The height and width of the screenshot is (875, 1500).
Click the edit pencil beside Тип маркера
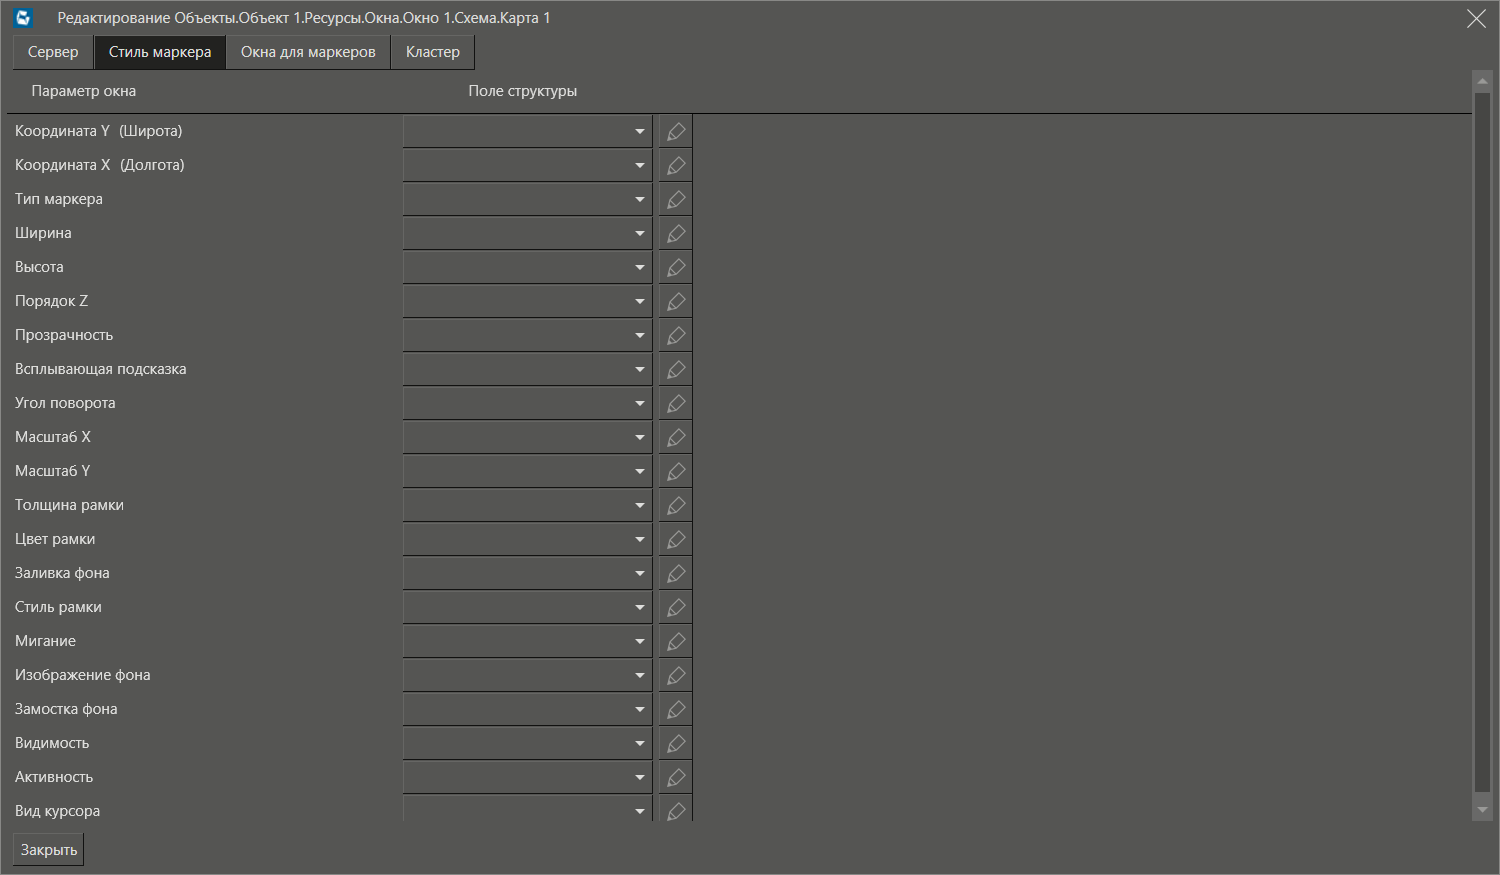coord(676,200)
